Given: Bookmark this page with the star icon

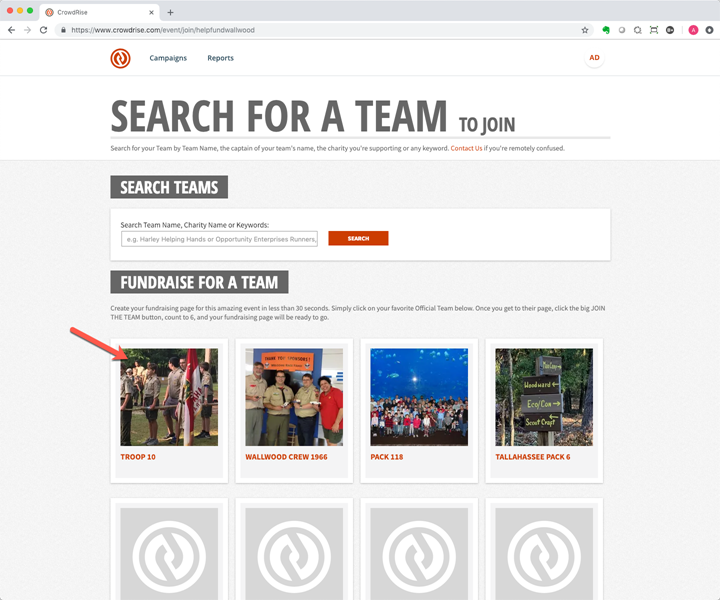Looking at the screenshot, I should click(x=585, y=30).
